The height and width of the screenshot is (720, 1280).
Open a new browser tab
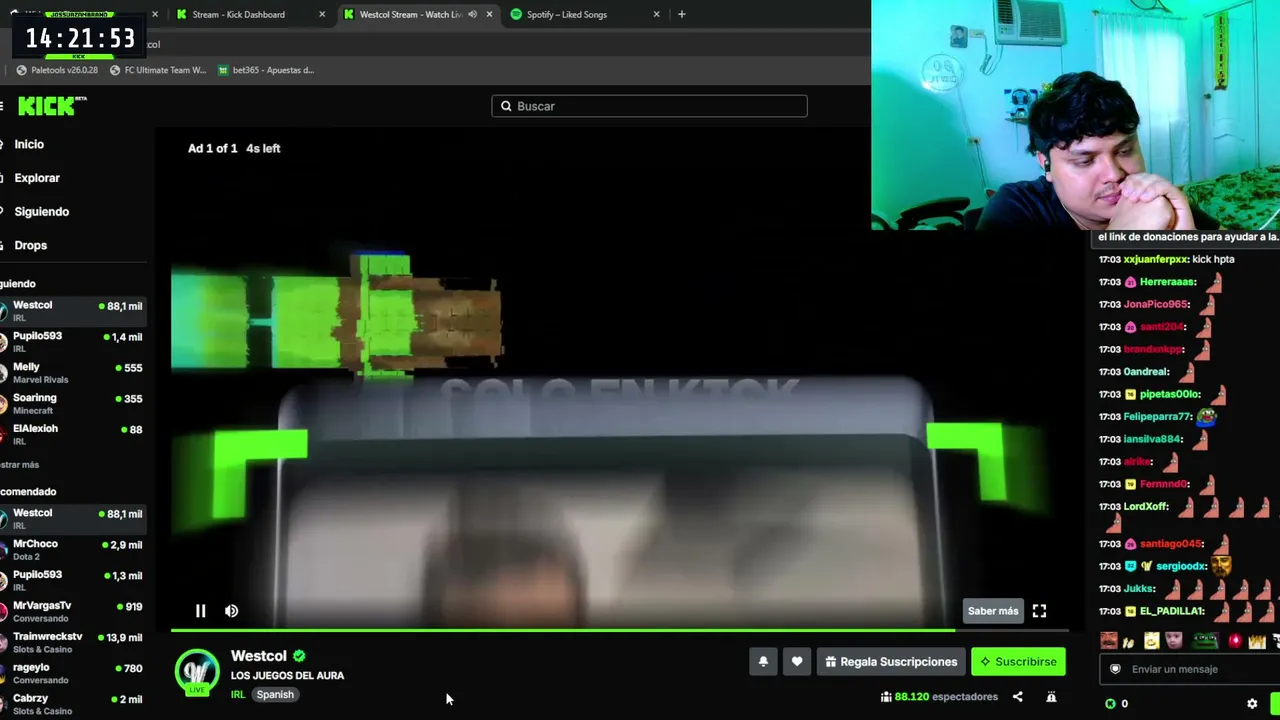click(681, 14)
